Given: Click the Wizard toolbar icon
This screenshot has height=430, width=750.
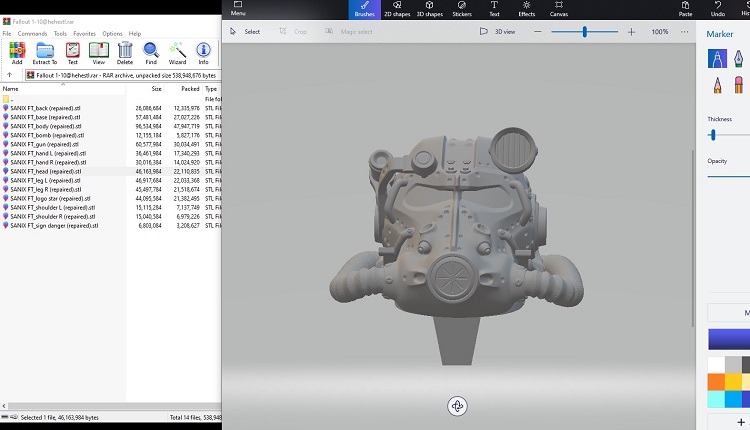Looking at the screenshot, I should (x=177, y=52).
